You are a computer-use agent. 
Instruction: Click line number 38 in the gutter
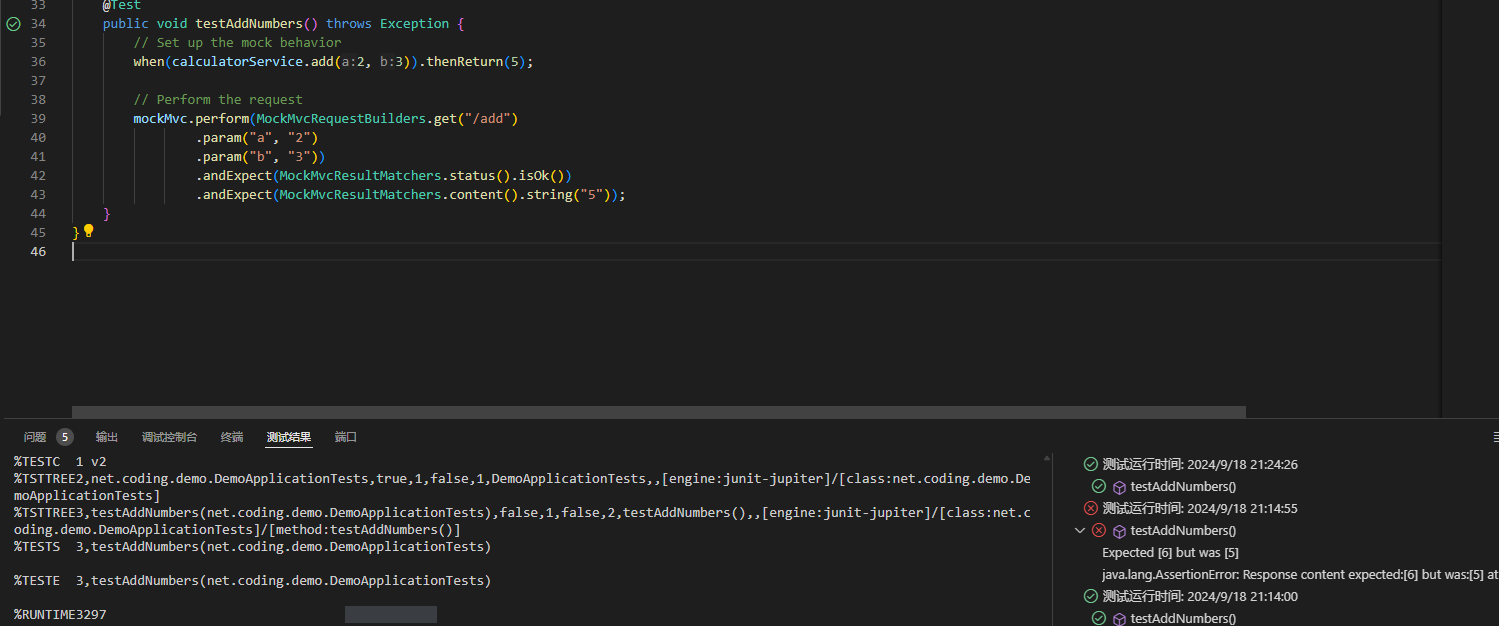click(x=38, y=99)
